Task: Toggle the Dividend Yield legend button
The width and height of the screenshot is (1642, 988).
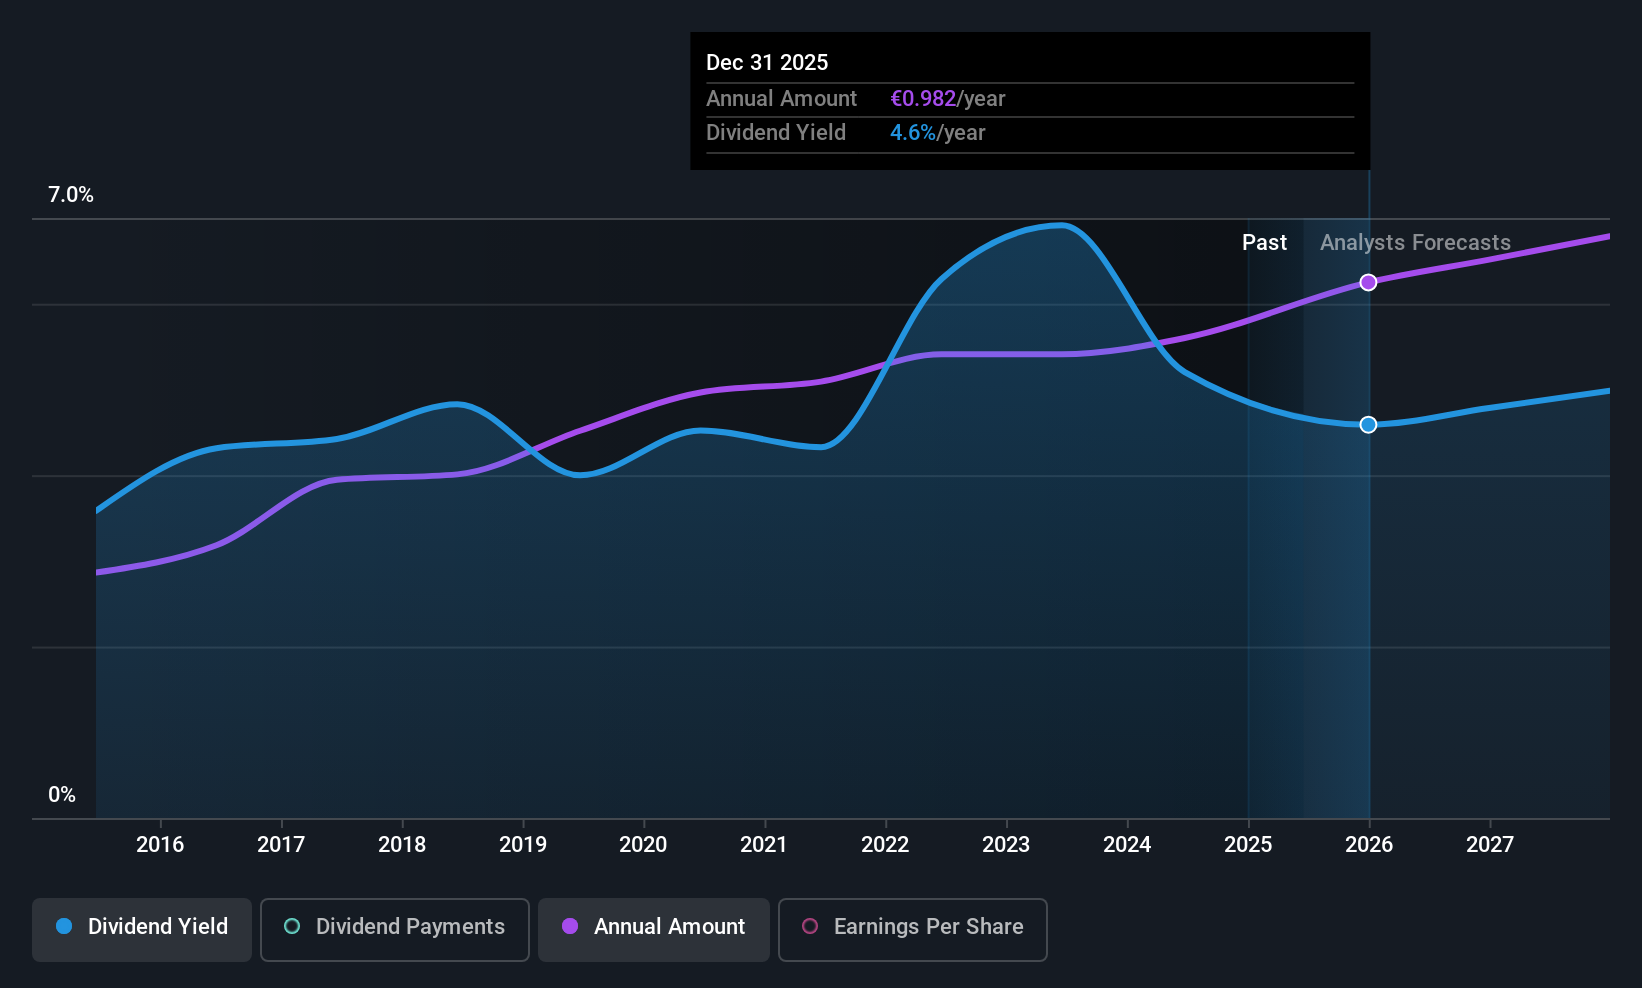Action: point(142,930)
